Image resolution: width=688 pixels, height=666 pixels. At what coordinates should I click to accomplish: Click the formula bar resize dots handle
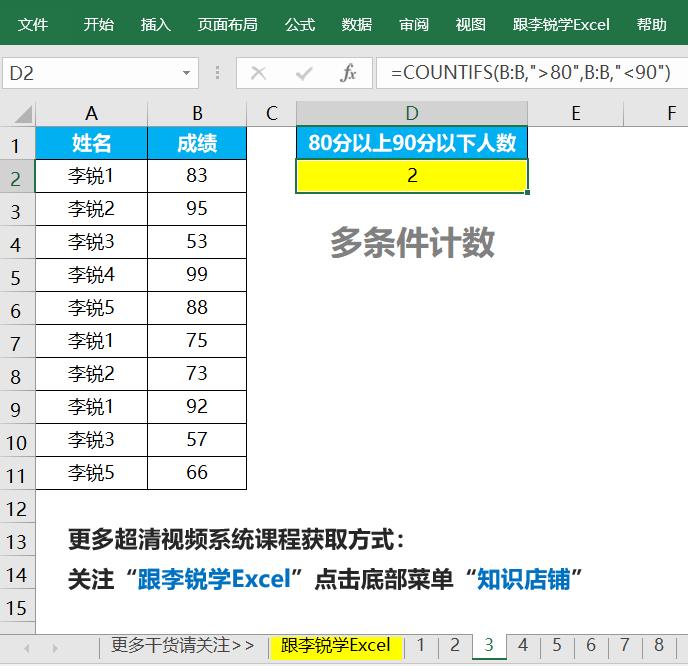click(217, 73)
